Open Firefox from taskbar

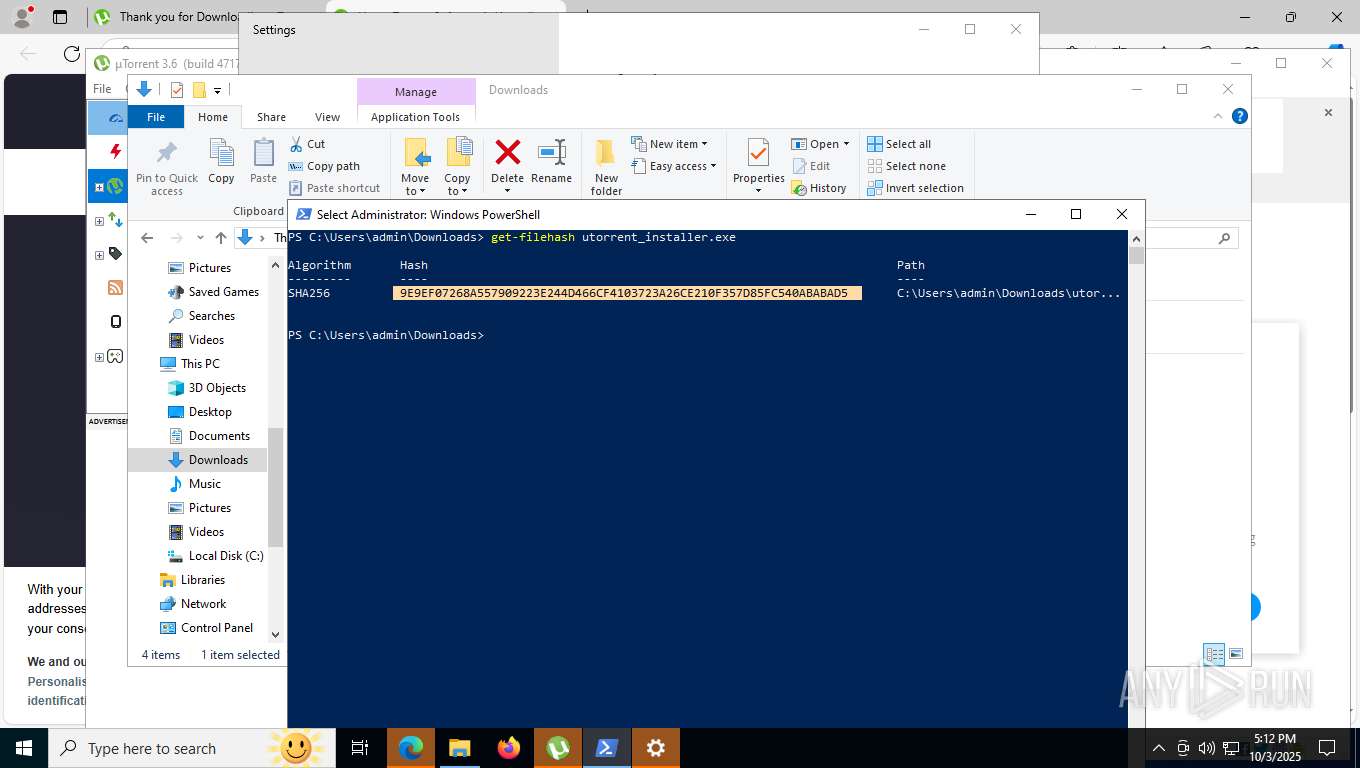[509, 748]
